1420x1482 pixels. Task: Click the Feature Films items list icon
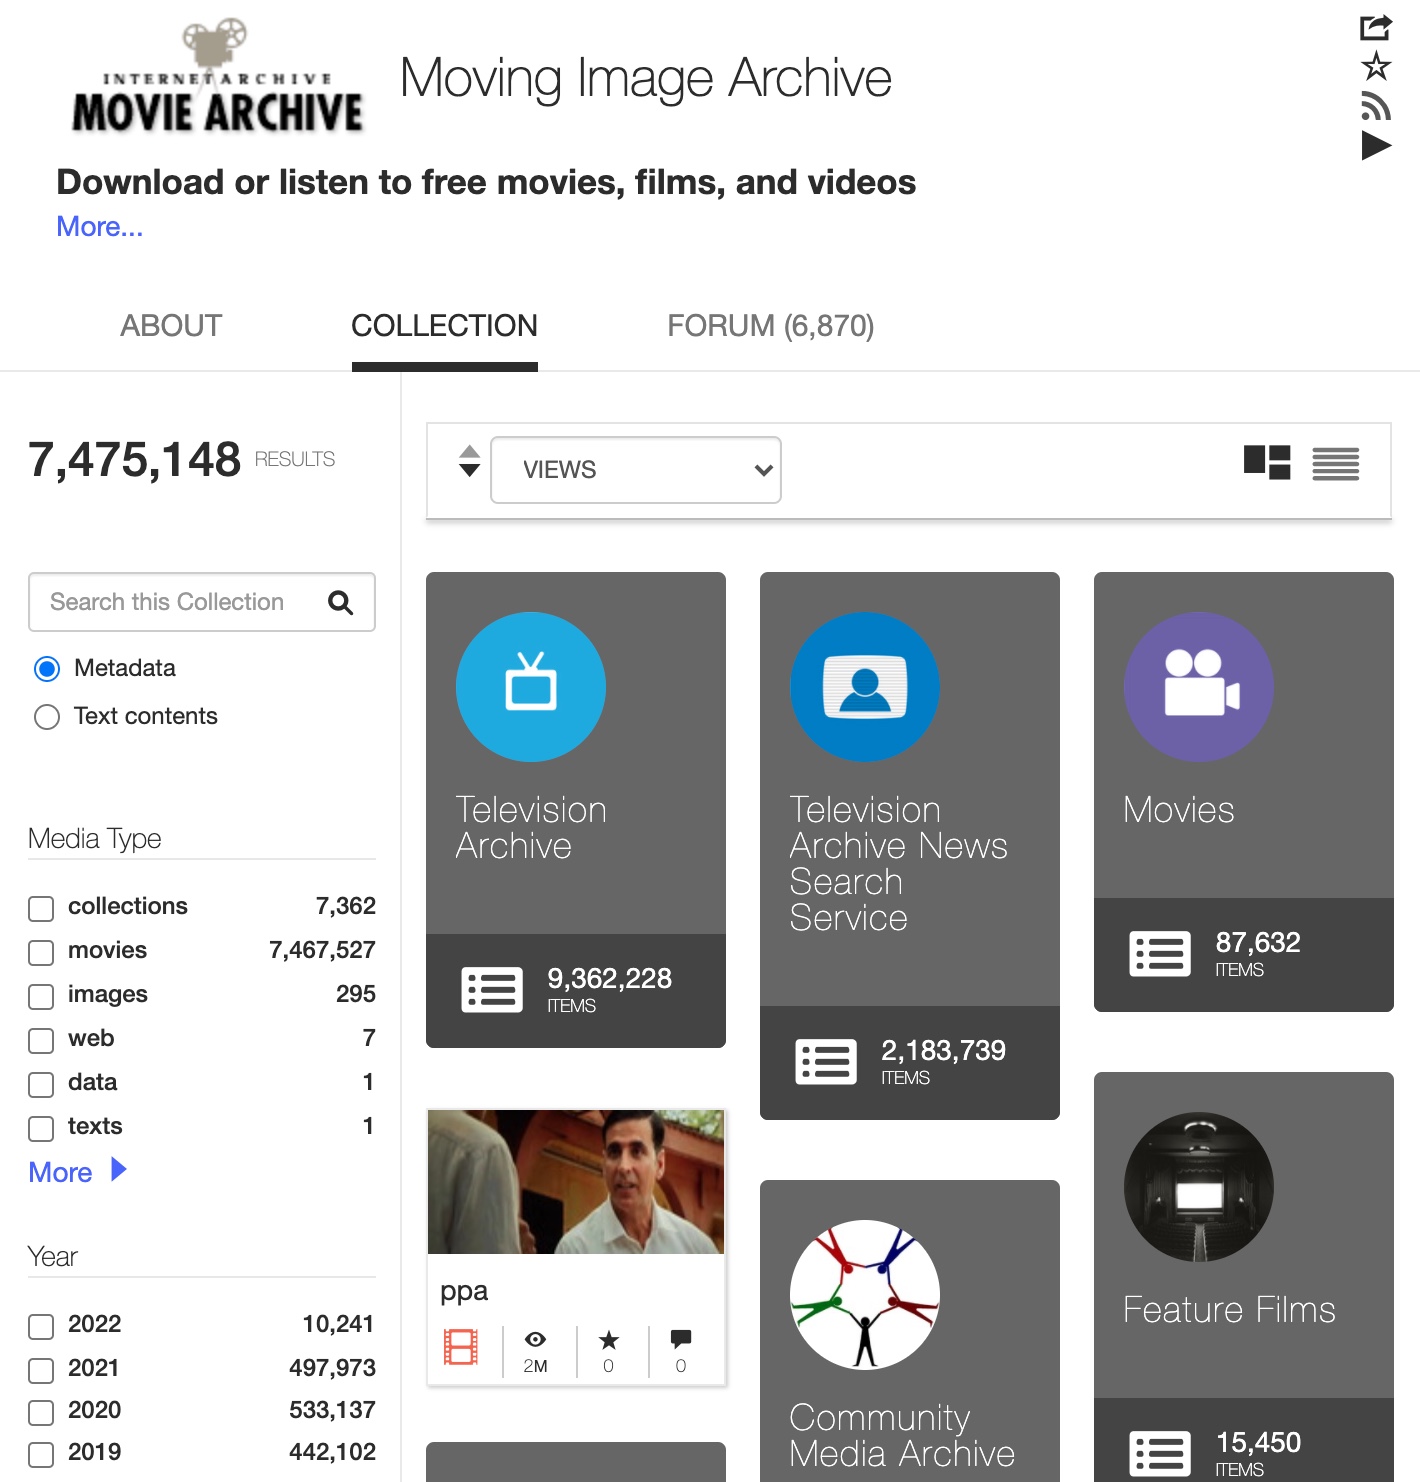(1160, 1454)
